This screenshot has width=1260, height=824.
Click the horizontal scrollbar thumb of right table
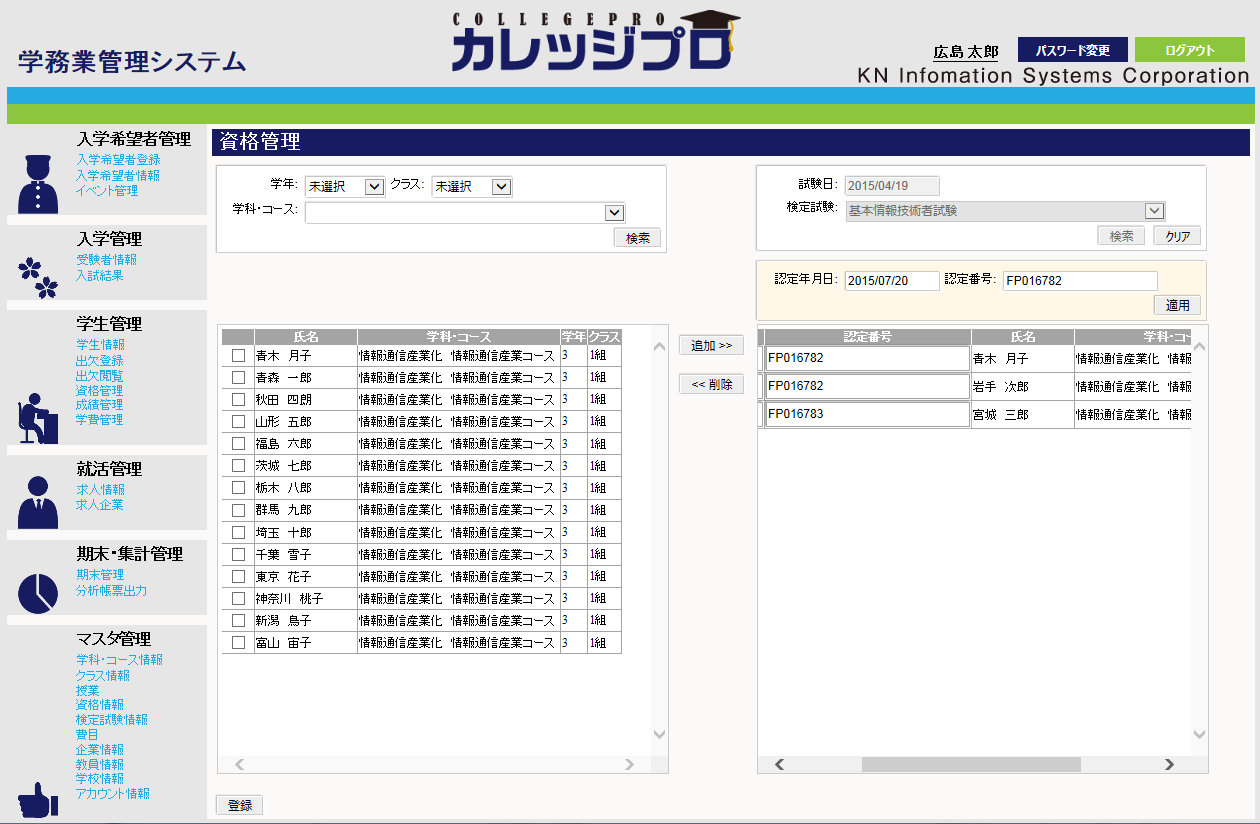[971, 764]
